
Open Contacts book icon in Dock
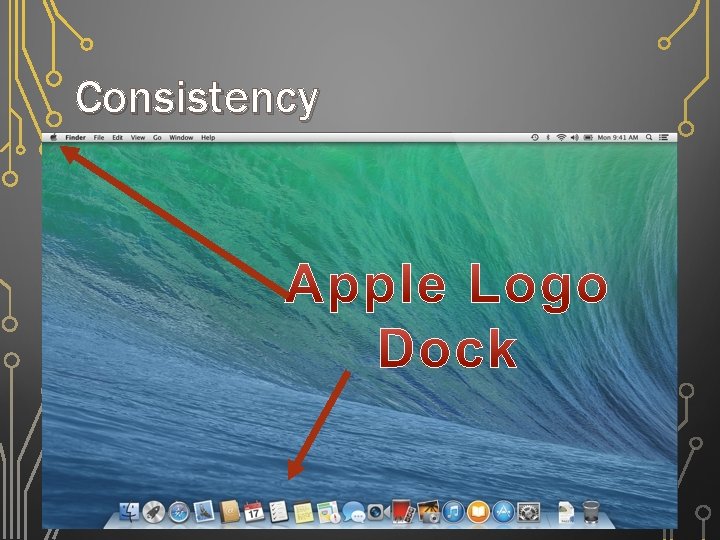[x=230, y=511]
